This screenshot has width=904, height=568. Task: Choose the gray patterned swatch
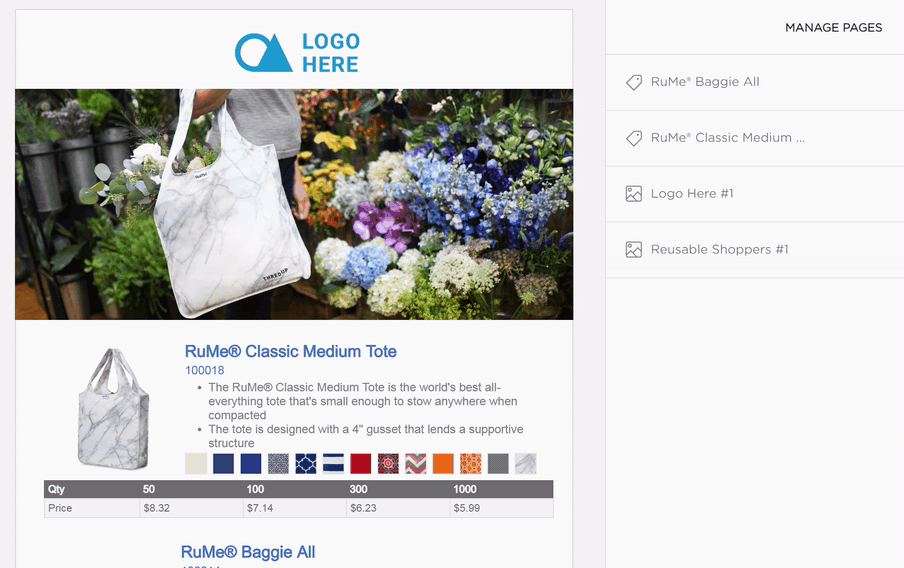click(278, 464)
